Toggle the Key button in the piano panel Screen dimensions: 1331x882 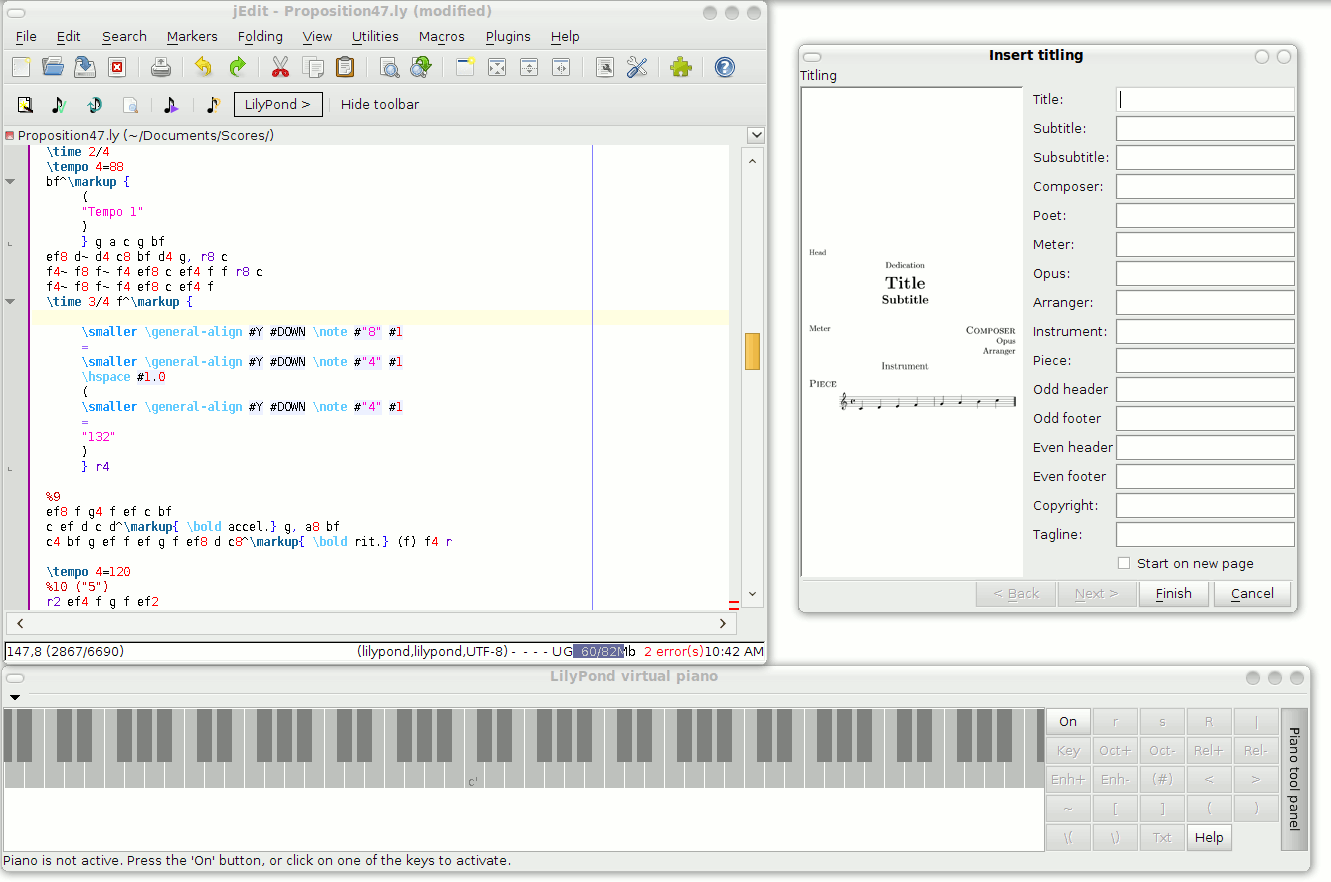1068,750
